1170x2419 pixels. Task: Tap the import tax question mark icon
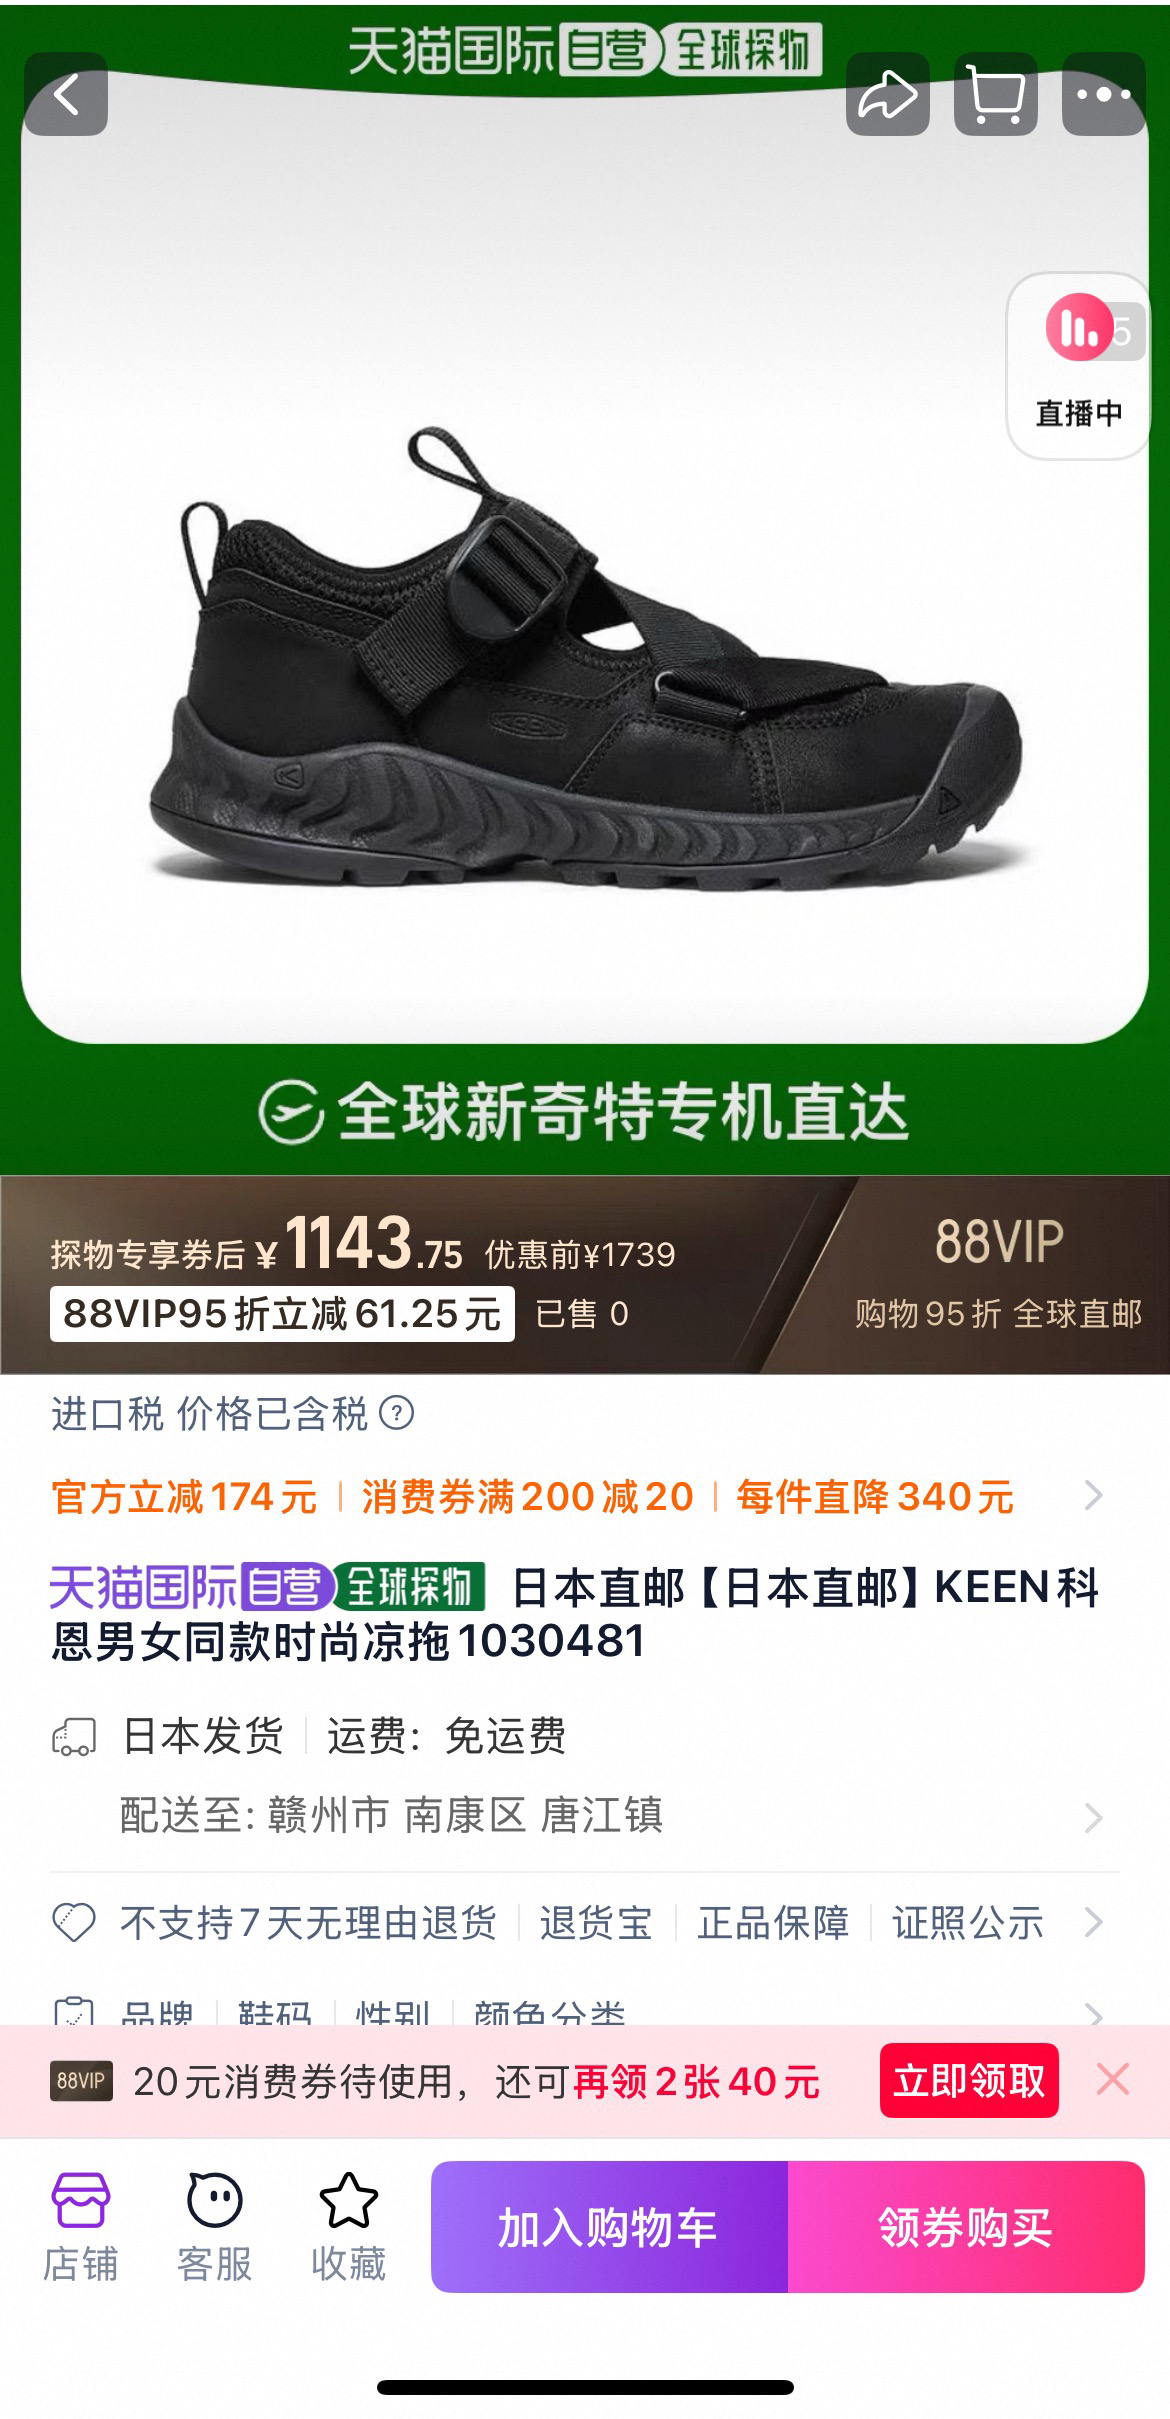pyautogui.click(x=397, y=1414)
